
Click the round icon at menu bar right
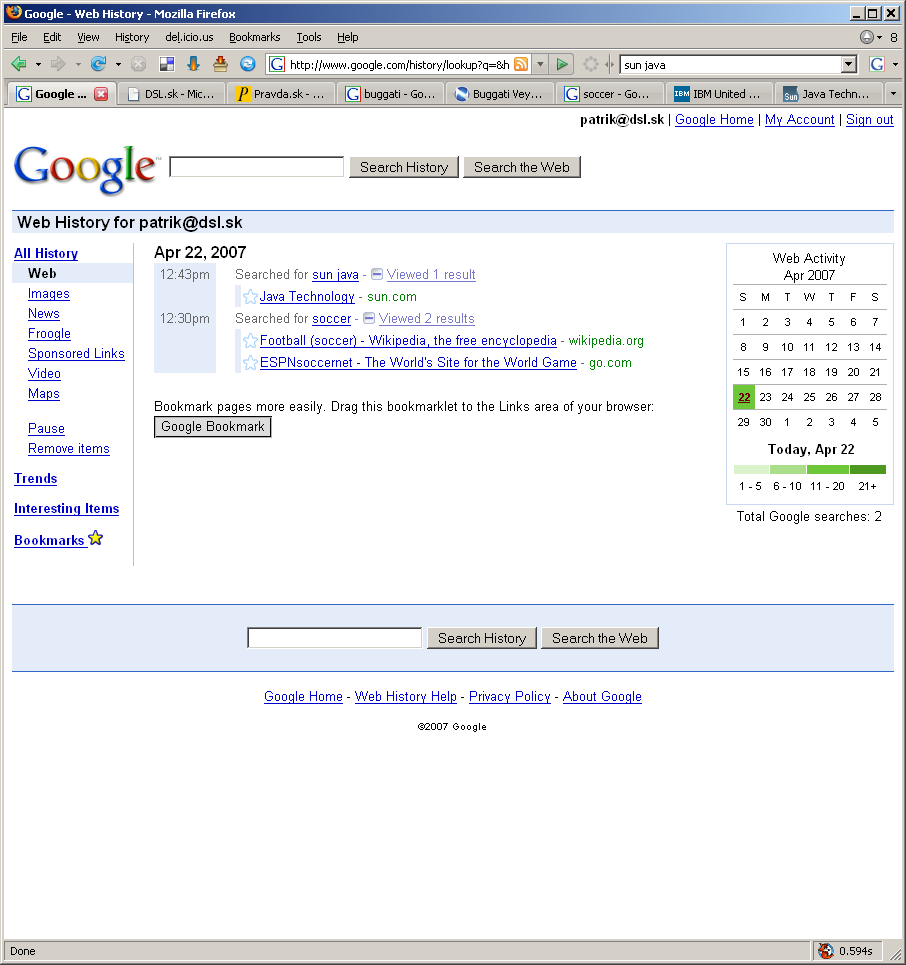coord(867,38)
